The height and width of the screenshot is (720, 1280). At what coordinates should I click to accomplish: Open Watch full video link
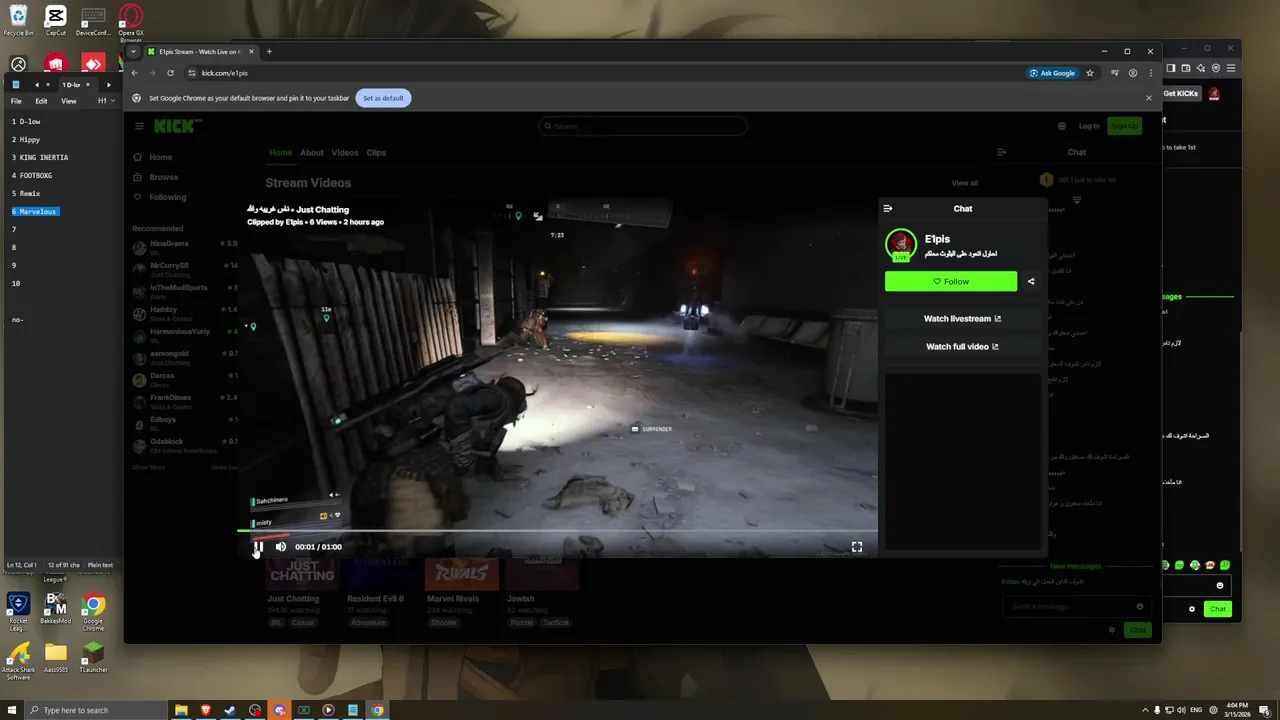pos(962,347)
